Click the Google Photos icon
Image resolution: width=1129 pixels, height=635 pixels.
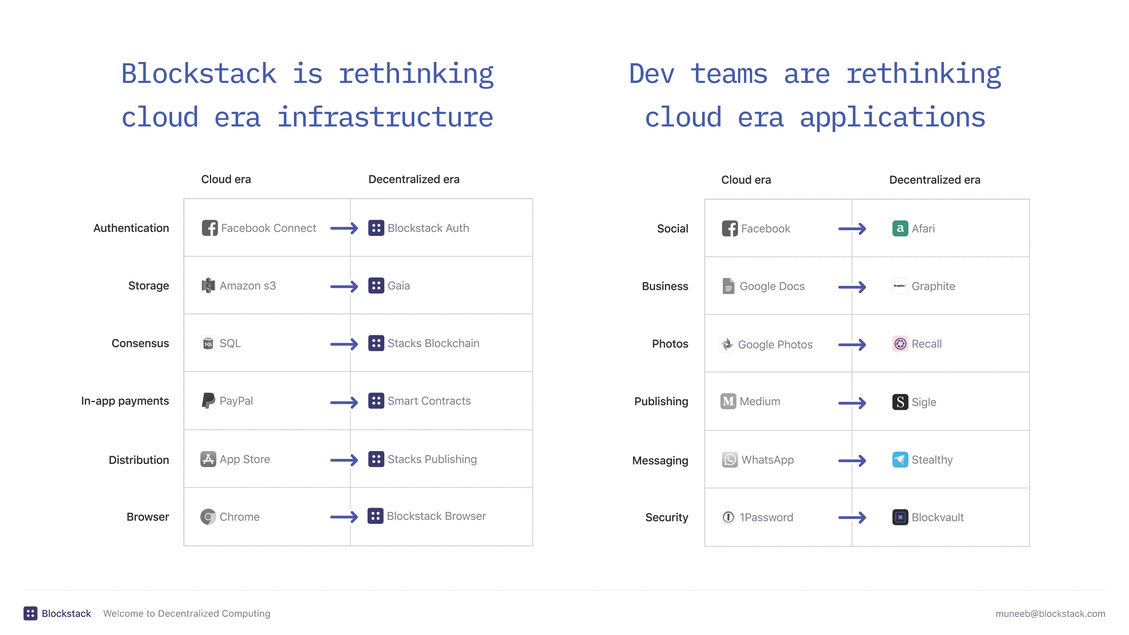[727, 344]
